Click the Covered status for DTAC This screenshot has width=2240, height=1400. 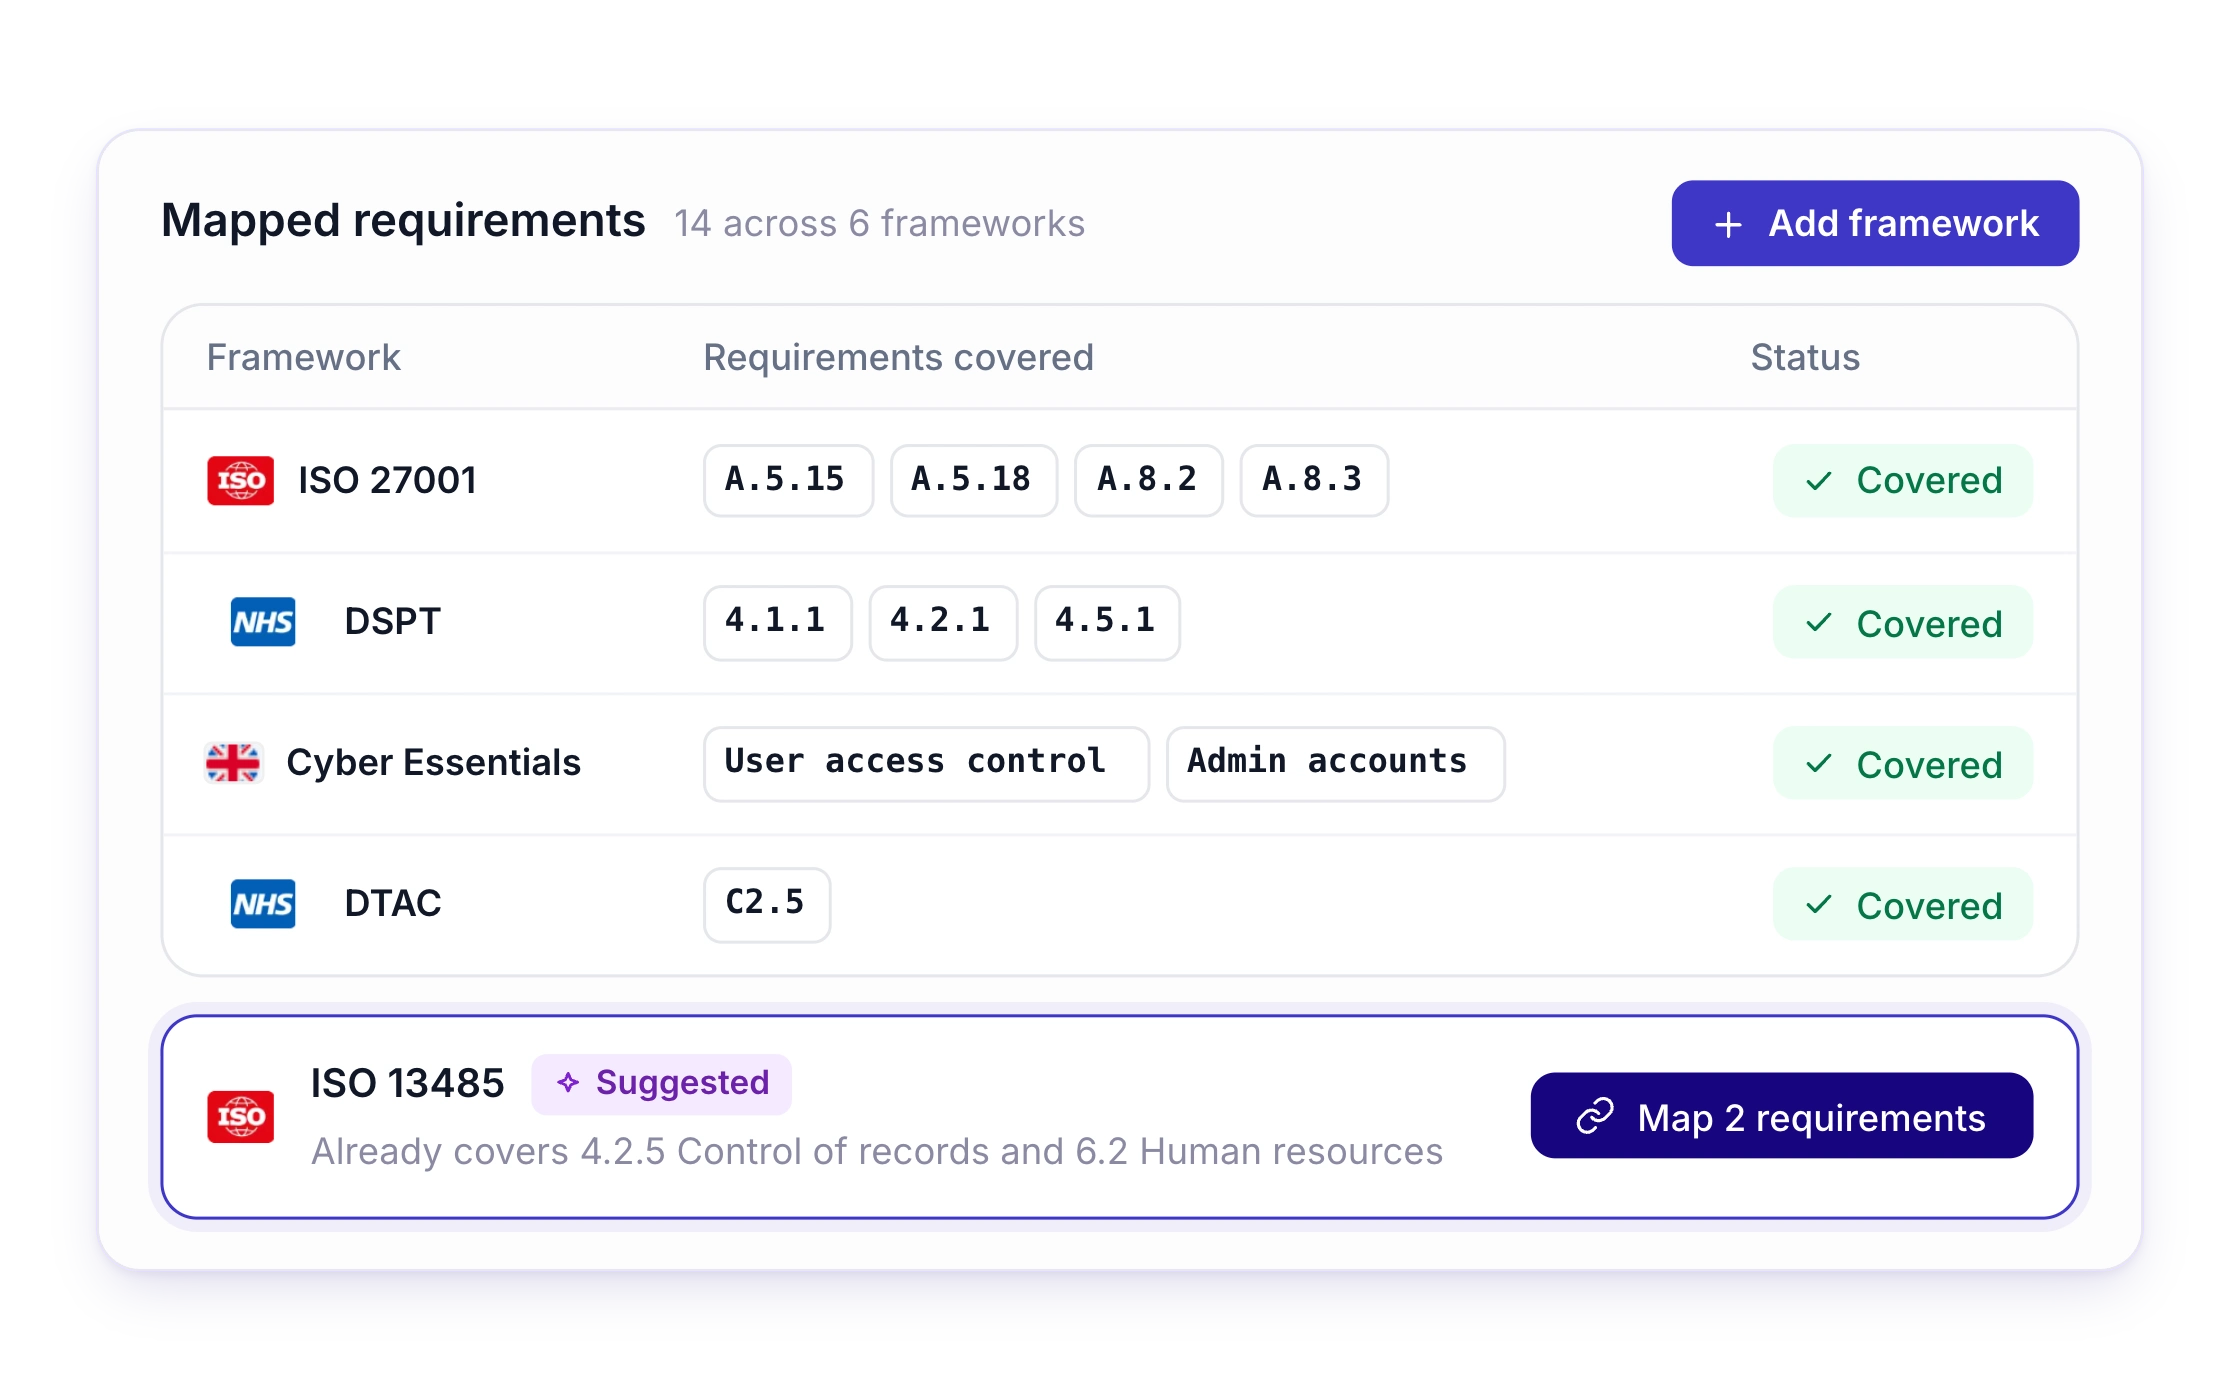pyautogui.click(x=1902, y=905)
